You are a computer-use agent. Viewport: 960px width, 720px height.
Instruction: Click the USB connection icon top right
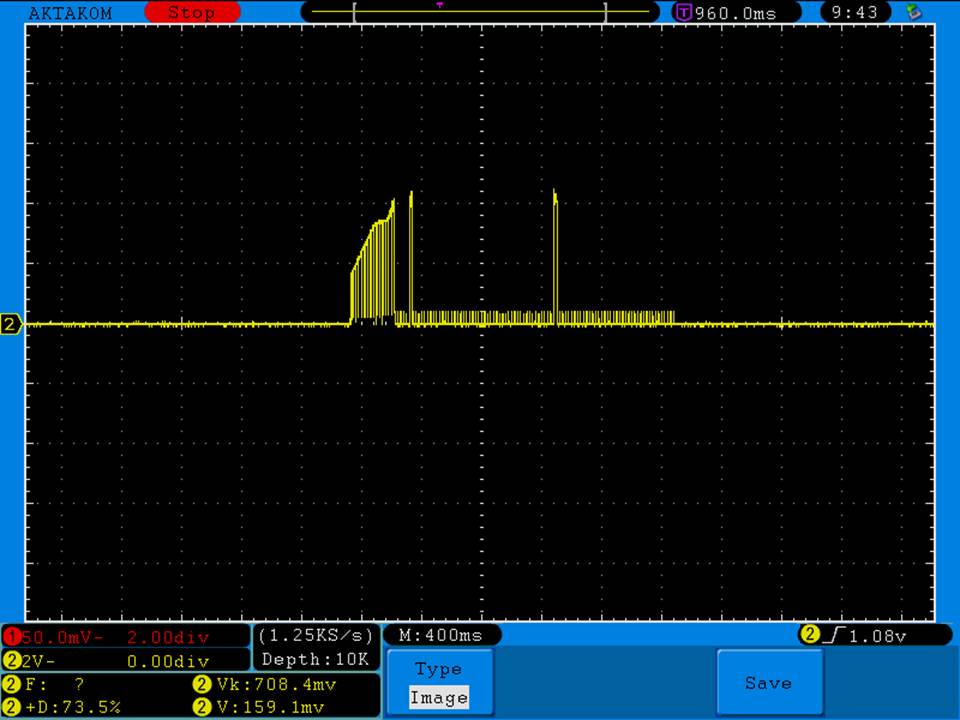click(914, 12)
